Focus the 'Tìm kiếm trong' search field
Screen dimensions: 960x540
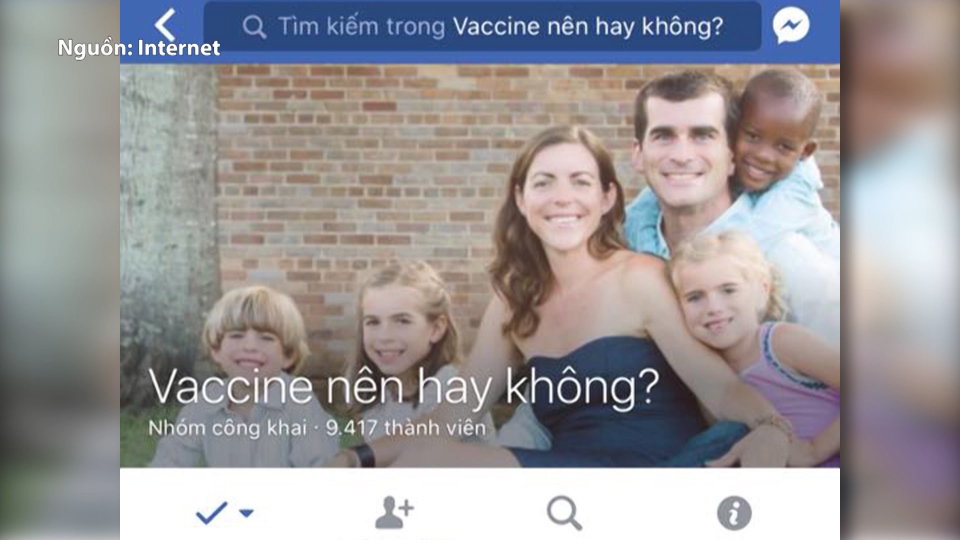[x=482, y=26]
